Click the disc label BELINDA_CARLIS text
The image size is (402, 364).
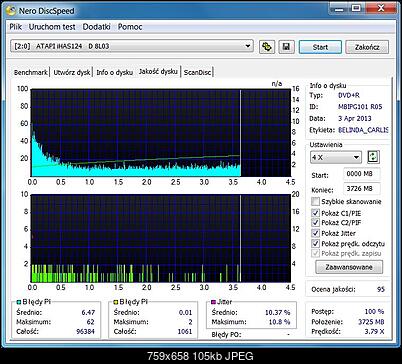pyautogui.click(x=363, y=130)
